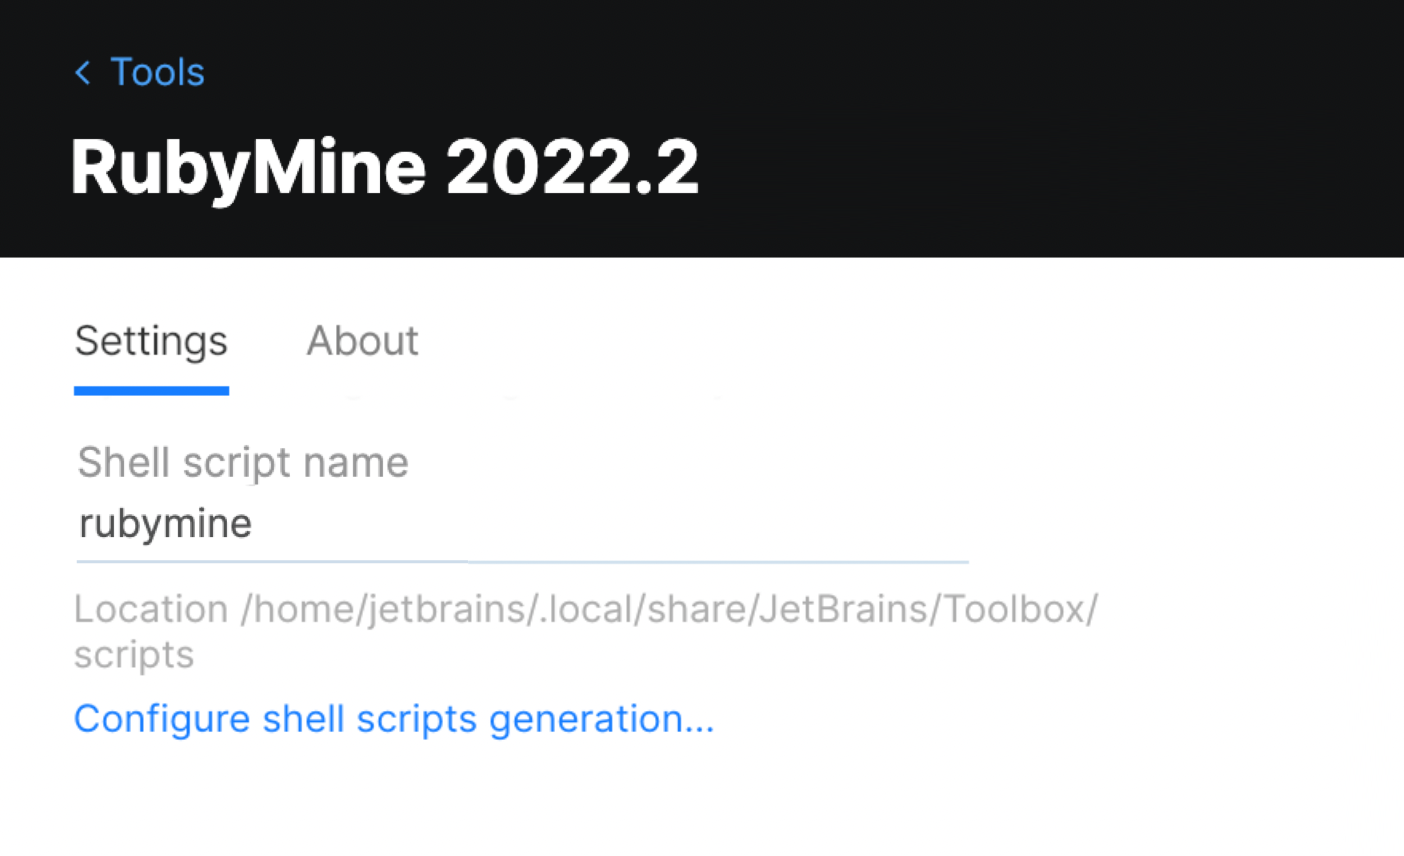View the About page for RubyMine
The image size is (1404, 856).
pyautogui.click(x=362, y=341)
